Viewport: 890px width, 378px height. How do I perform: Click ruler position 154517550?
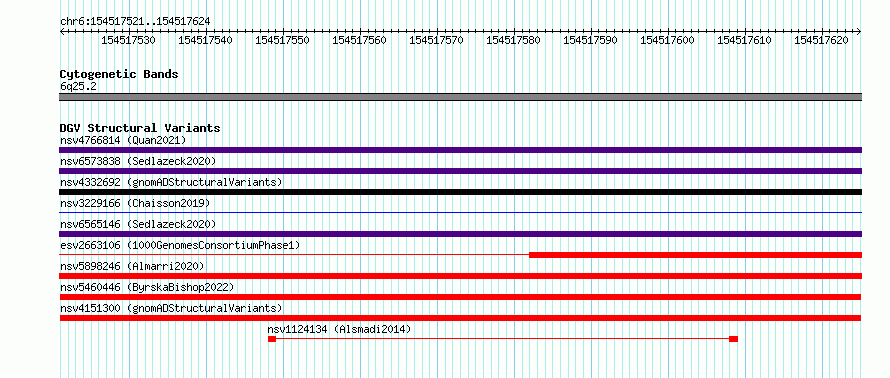(x=282, y=40)
